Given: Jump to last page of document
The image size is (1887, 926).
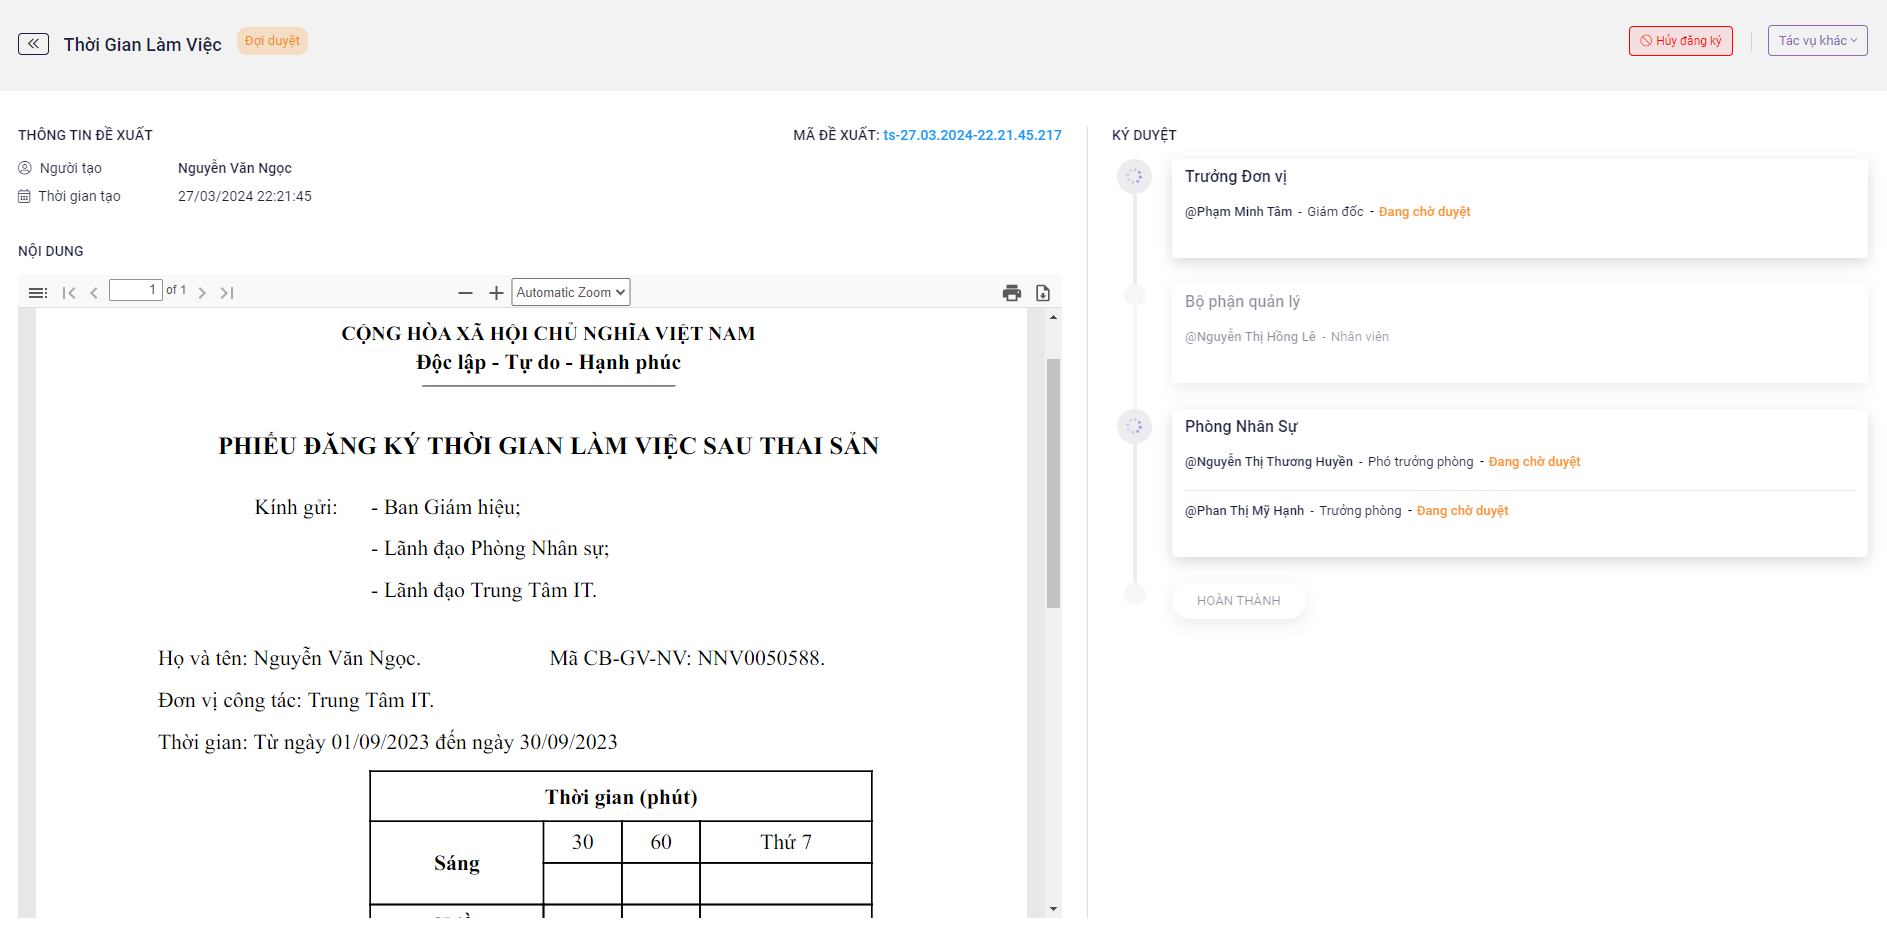Looking at the screenshot, I should coord(227,293).
